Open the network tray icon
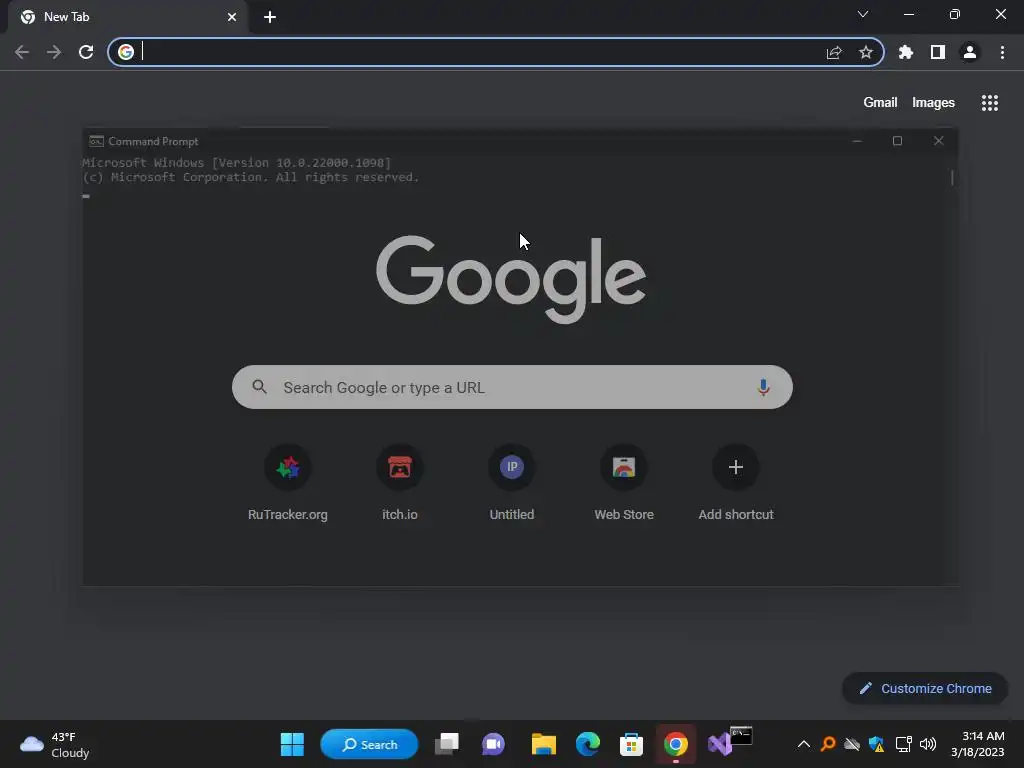The width and height of the screenshot is (1024, 768). 903,744
